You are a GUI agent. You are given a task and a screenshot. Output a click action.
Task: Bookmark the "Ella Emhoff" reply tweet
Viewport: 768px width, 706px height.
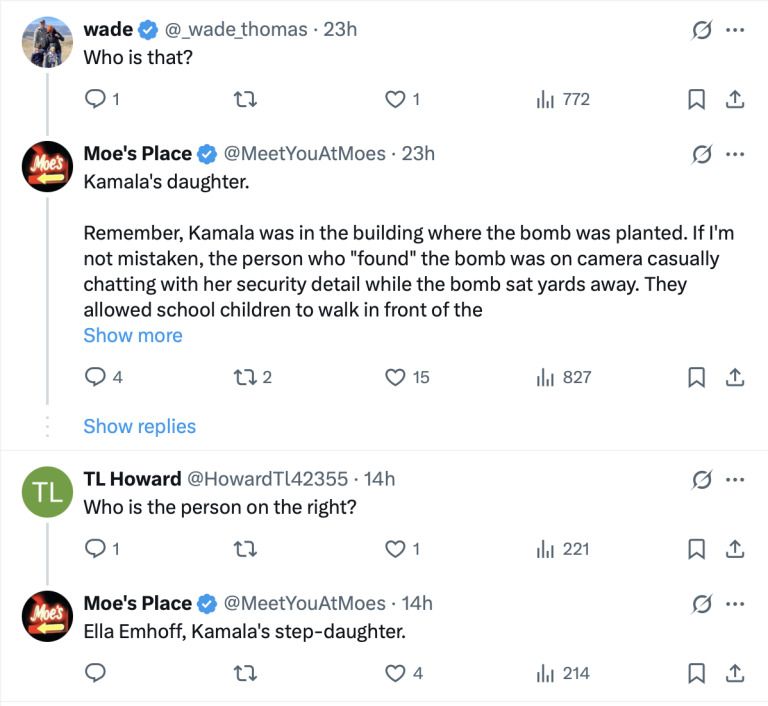click(697, 673)
